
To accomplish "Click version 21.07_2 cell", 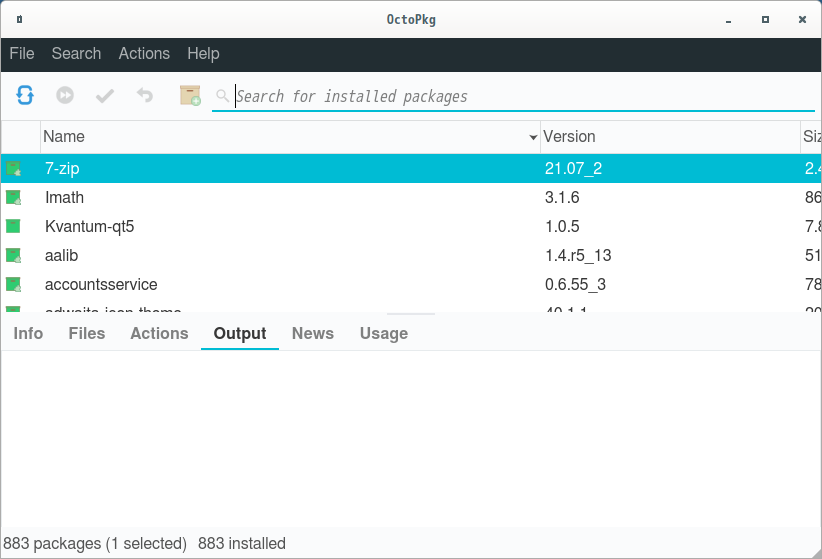I will (574, 168).
